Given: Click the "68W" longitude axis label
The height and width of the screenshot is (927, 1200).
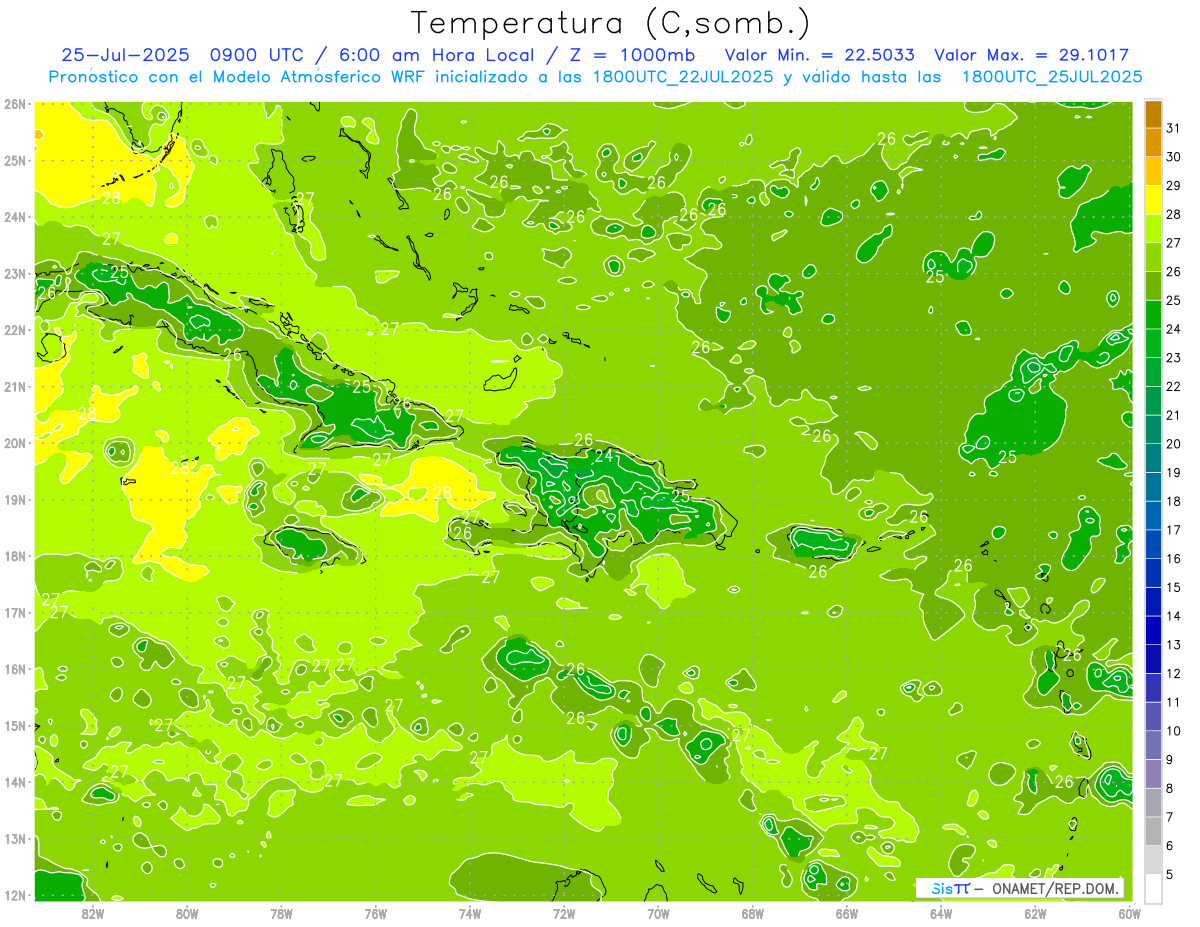Looking at the screenshot, I should [752, 913].
